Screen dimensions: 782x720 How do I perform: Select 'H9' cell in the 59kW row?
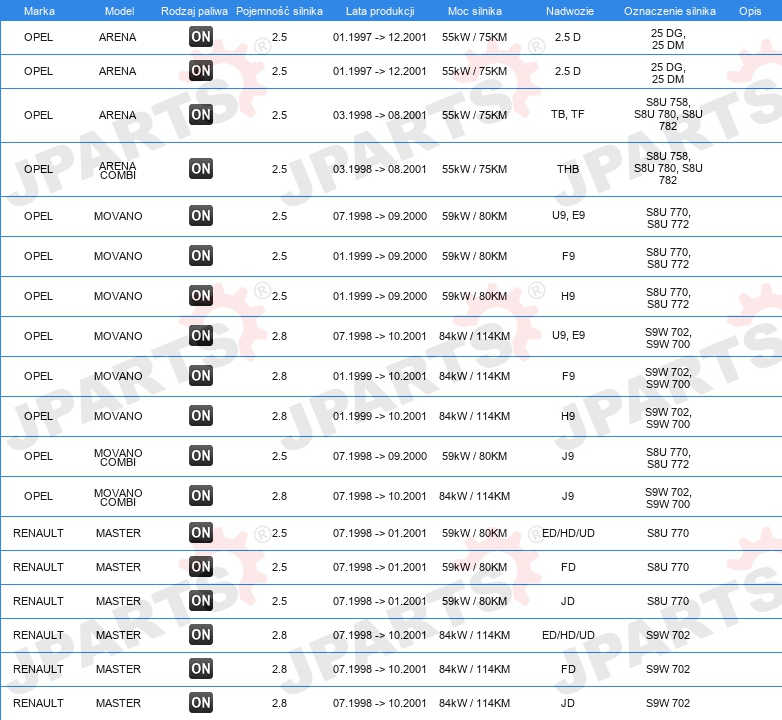click(568, 296)
